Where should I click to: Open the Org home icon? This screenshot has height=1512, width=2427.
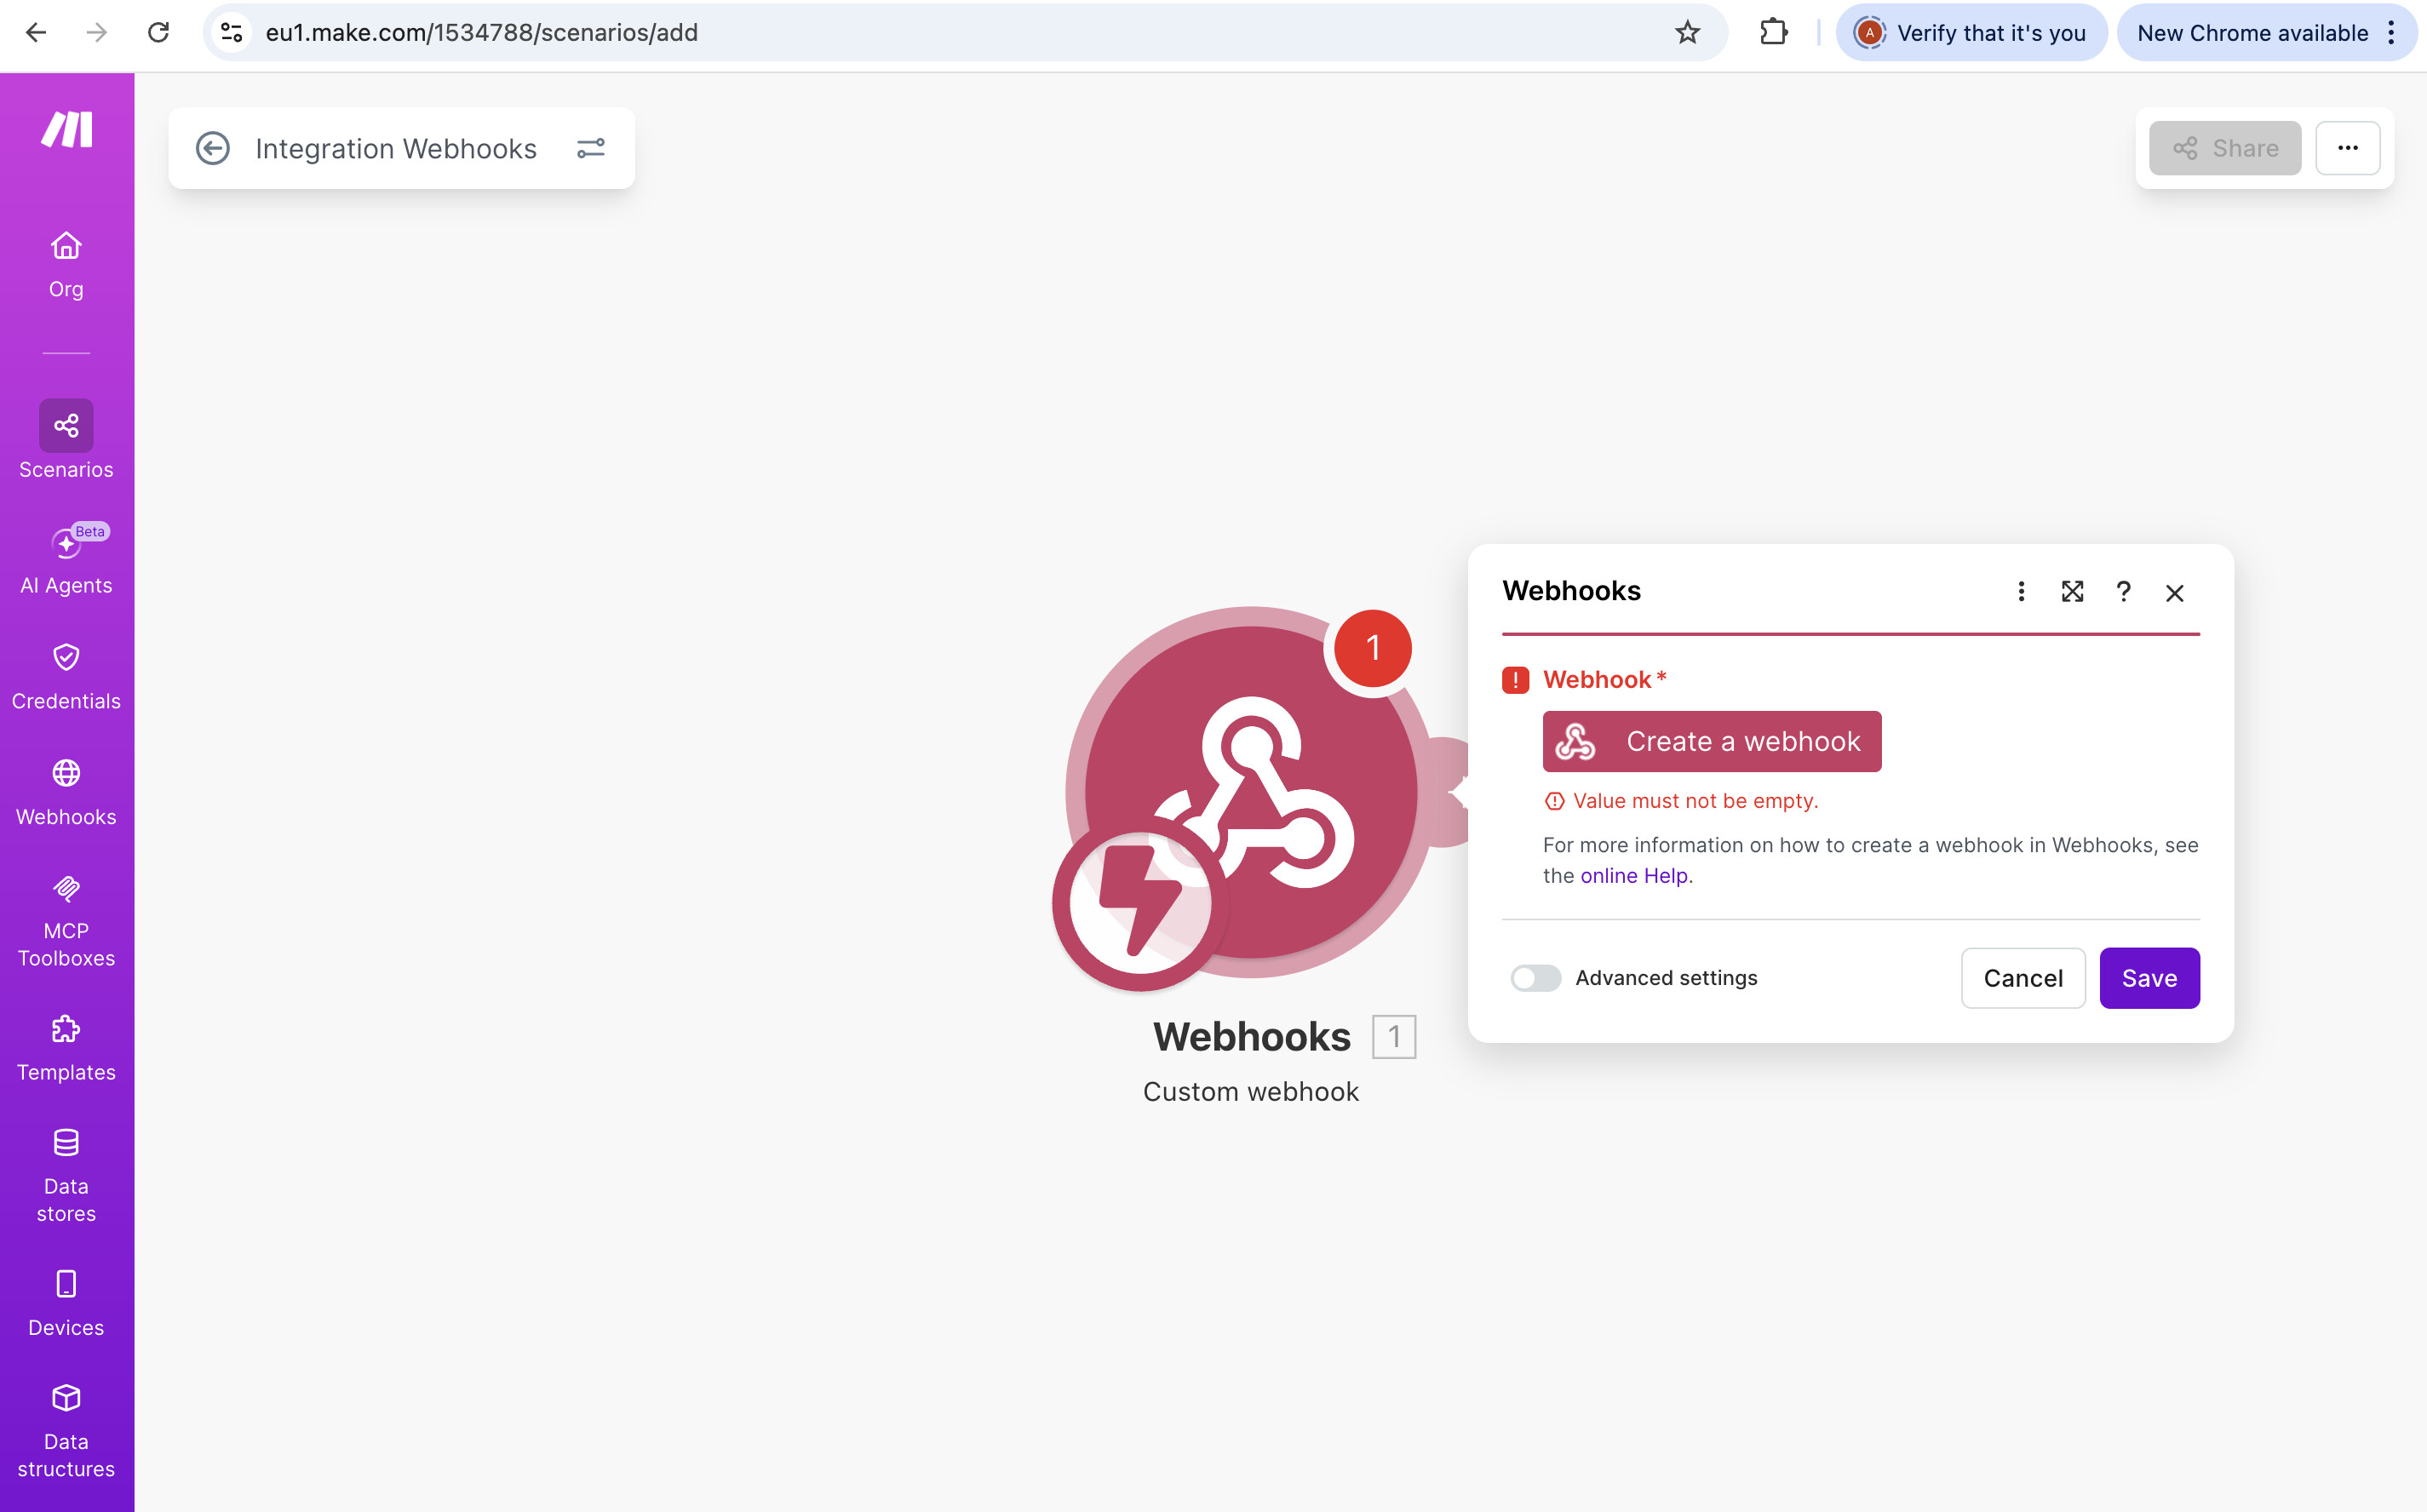[x=66, y=246]
